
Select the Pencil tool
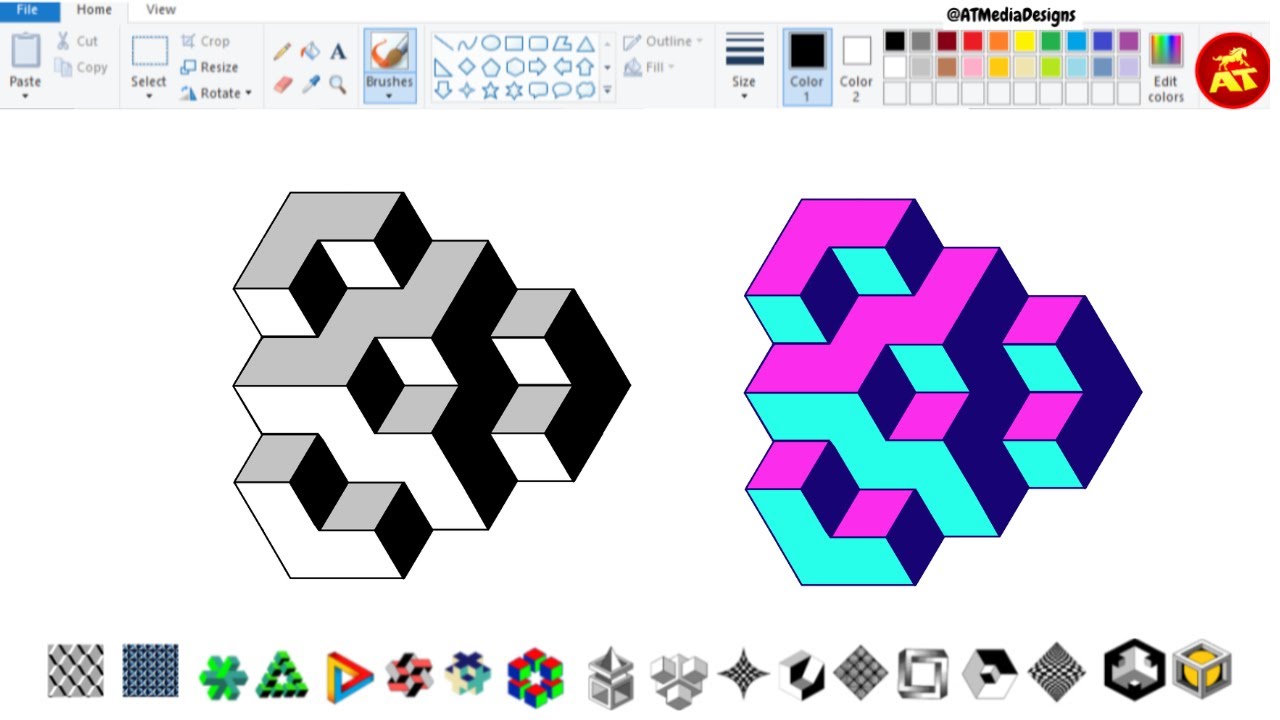pyautogui.click(x=283, y=51)
